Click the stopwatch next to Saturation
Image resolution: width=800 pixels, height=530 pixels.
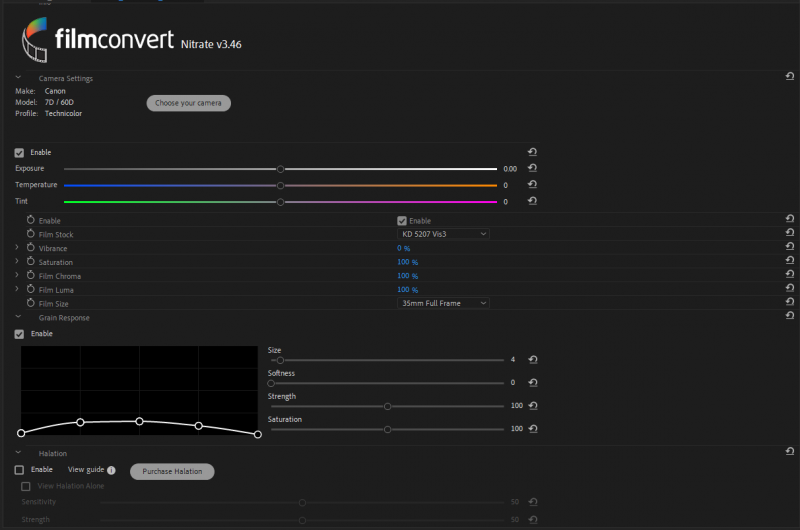click(30, 262)
